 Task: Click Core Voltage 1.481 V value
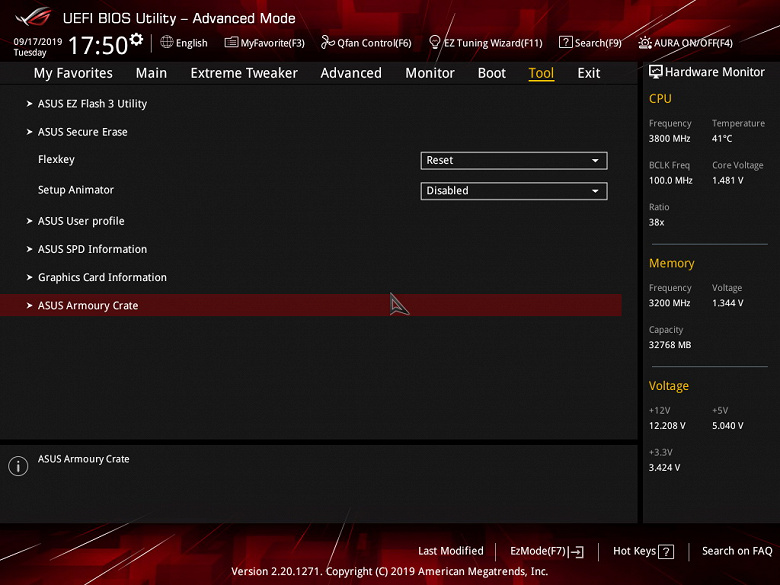point(728,181)
